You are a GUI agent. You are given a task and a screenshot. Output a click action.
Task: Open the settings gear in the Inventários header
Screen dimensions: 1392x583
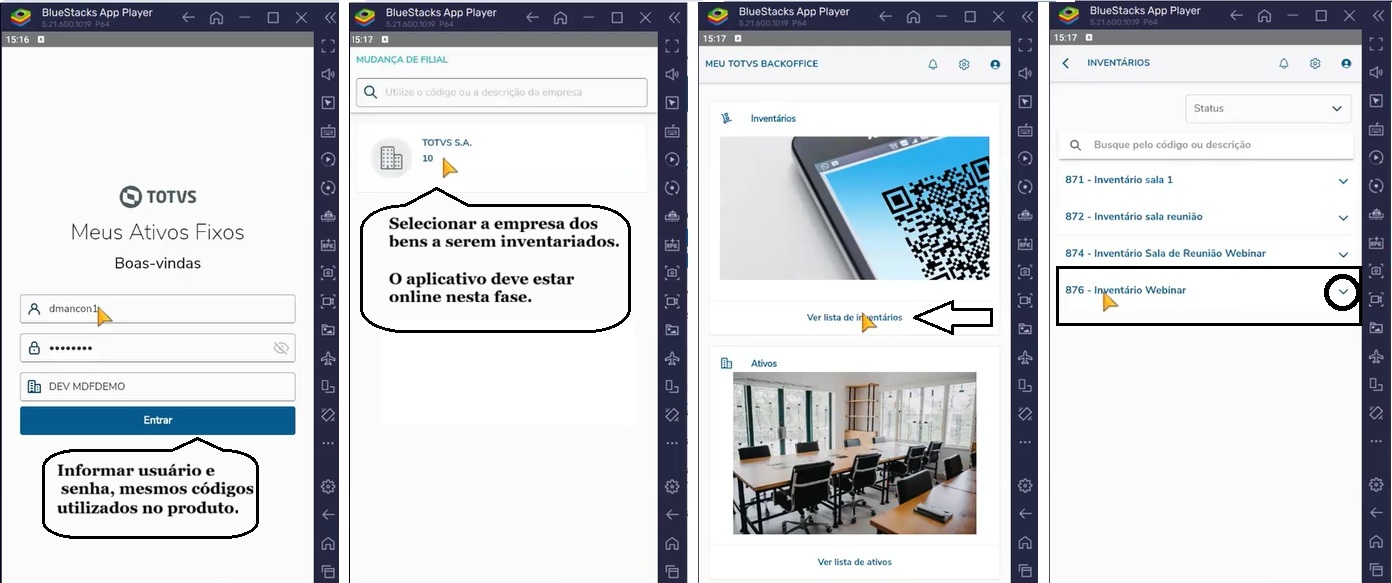tap(1315, 63)
